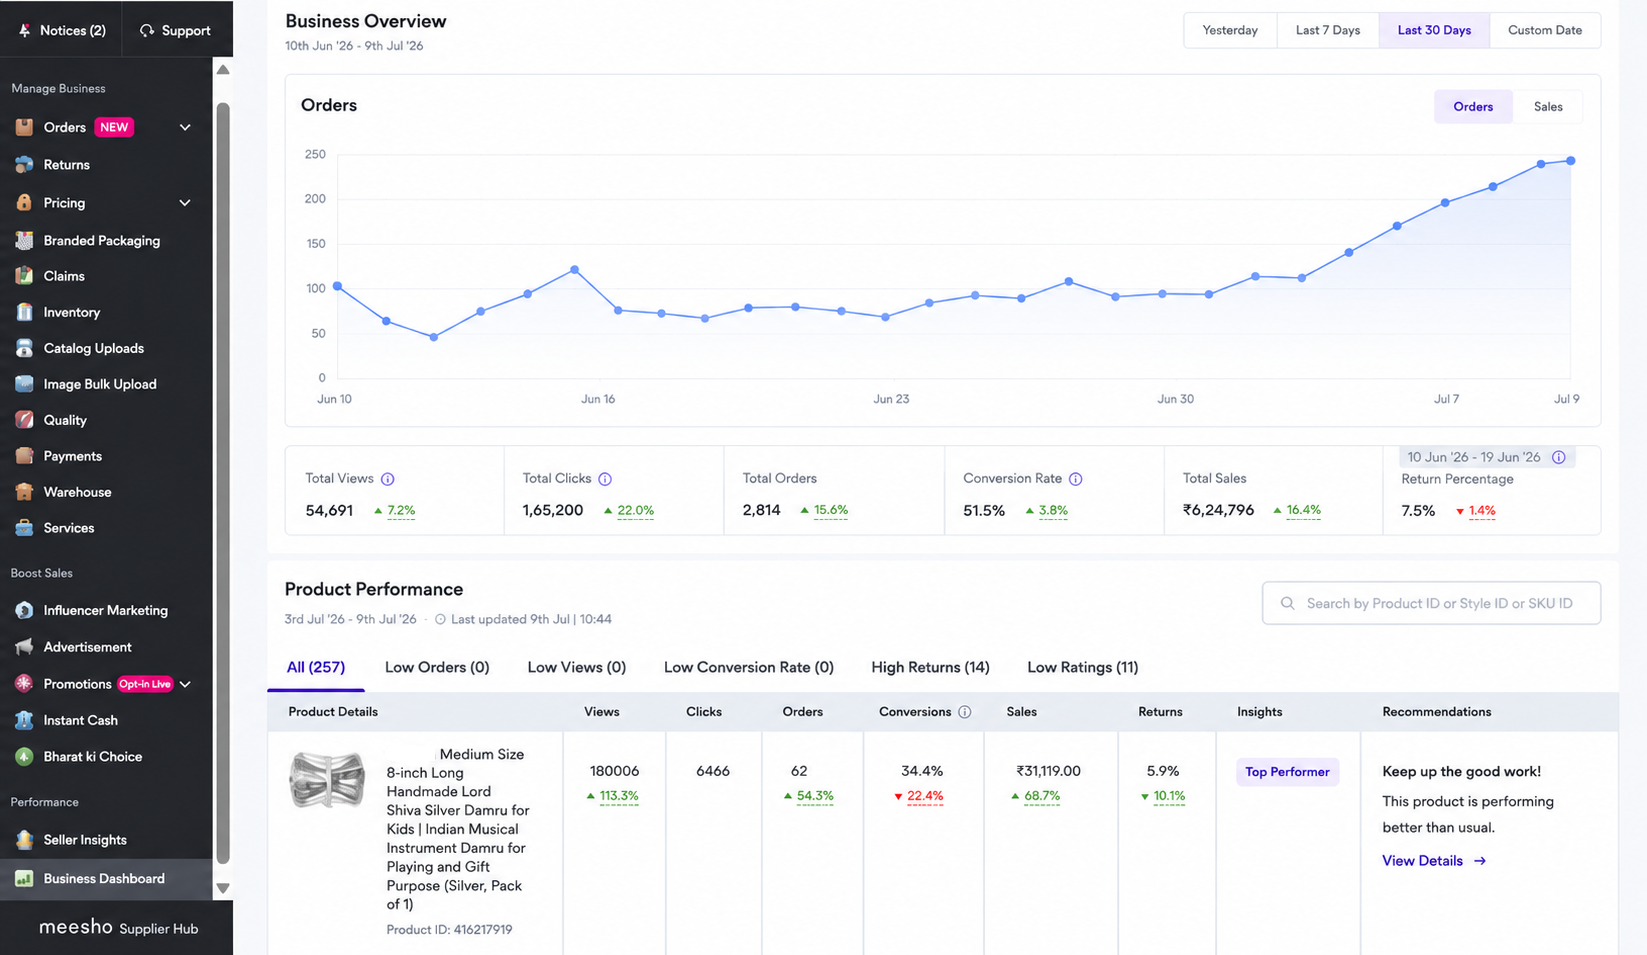
Task: Click the Top Performer badge
Action: click(x=1287, y=772)
